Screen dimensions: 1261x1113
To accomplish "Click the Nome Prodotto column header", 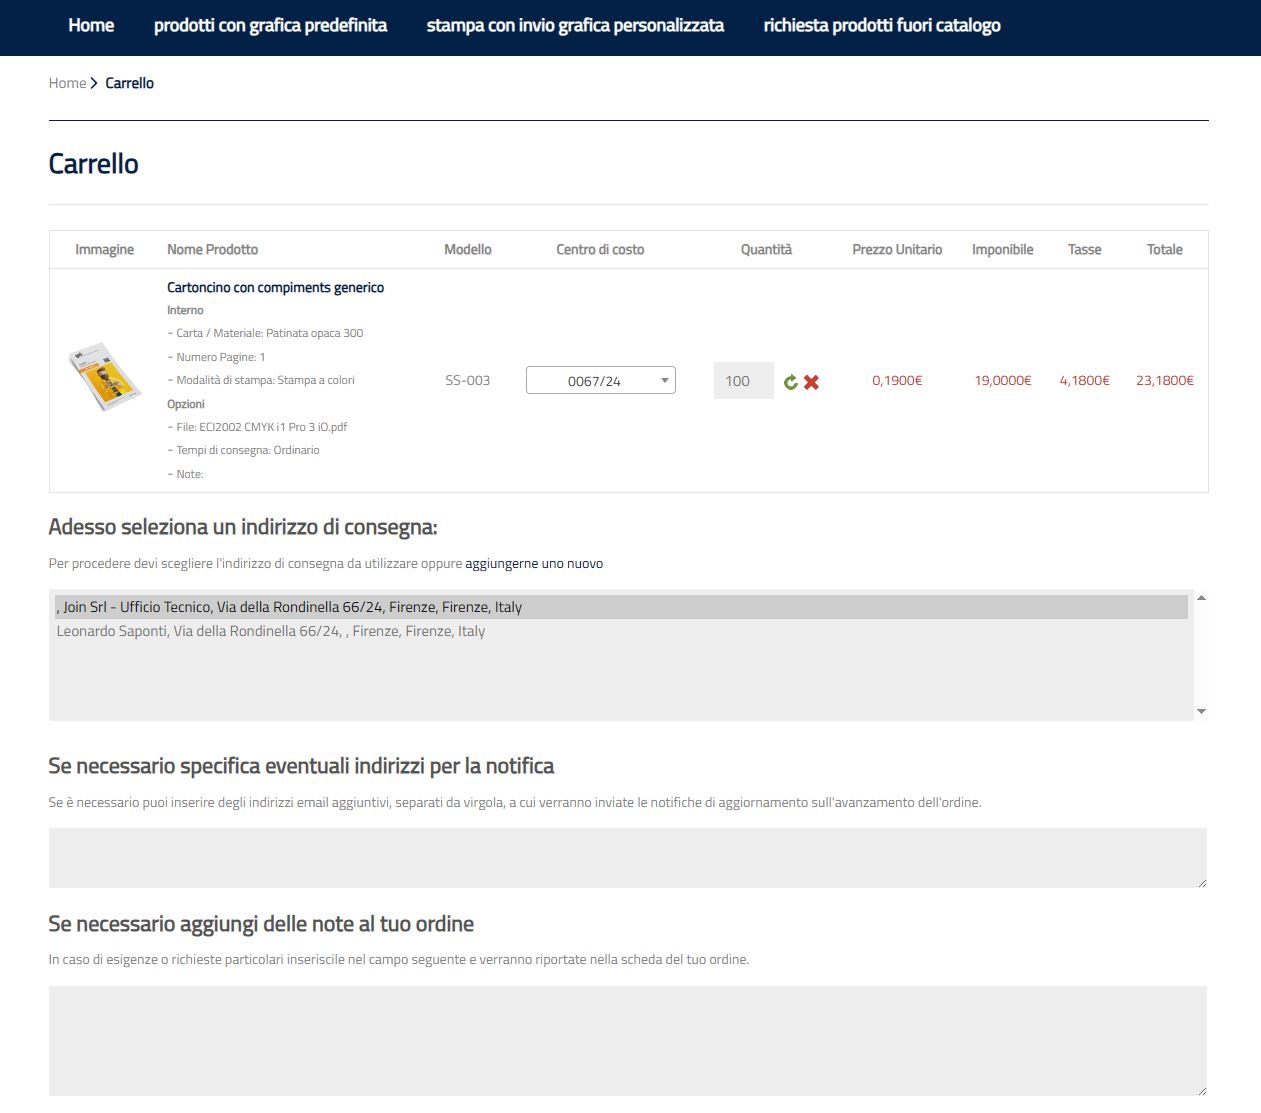I will pos(212,249).
